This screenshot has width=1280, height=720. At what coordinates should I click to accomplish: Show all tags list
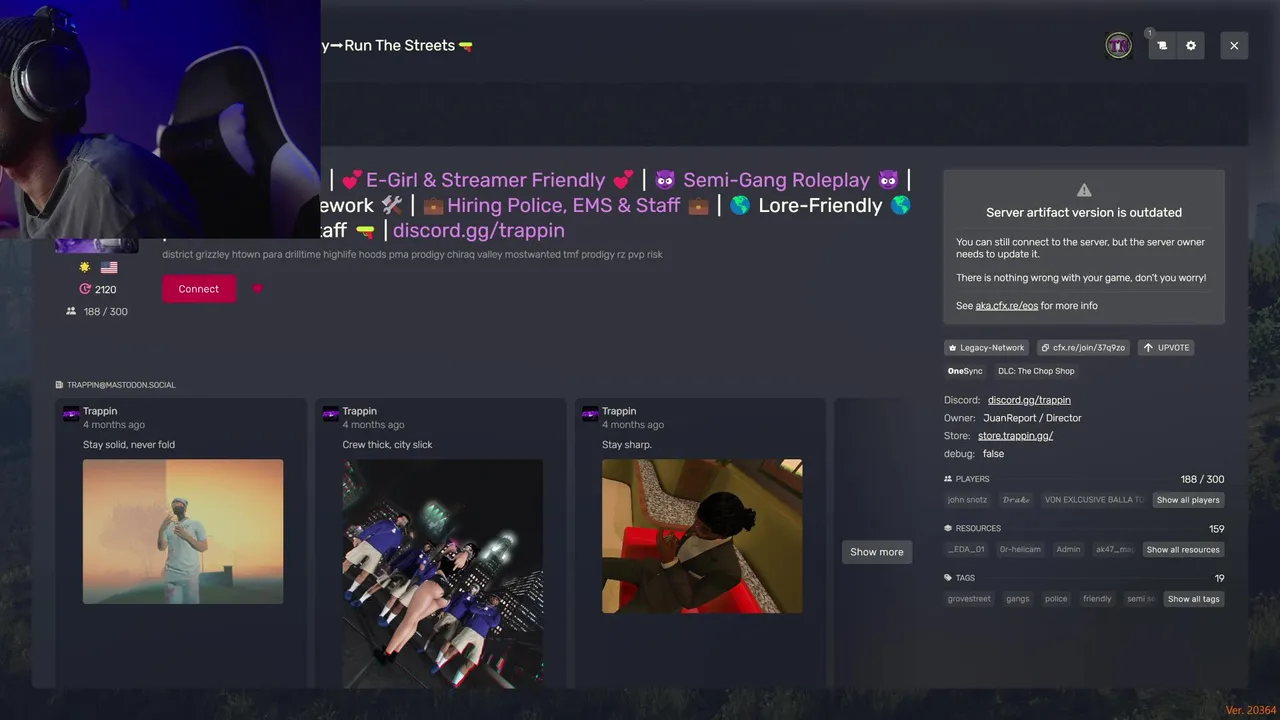pos(1194,599)
